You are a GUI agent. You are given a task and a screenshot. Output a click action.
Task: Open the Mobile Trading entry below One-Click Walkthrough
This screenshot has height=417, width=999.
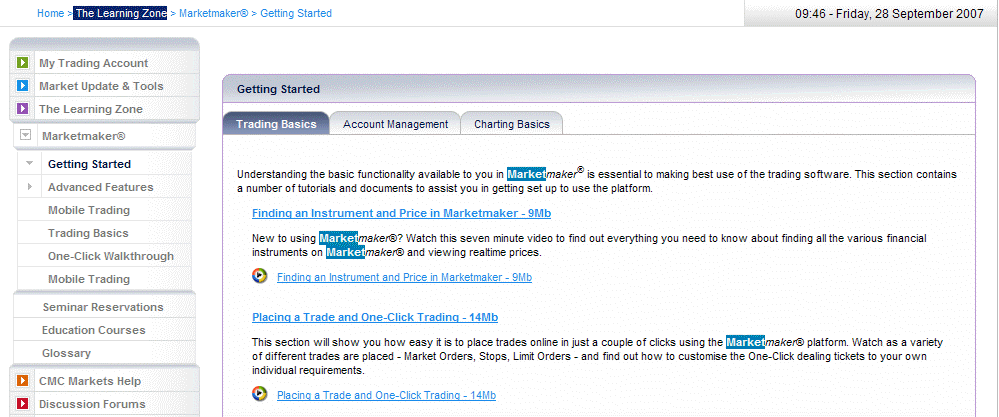coord(89,279)
